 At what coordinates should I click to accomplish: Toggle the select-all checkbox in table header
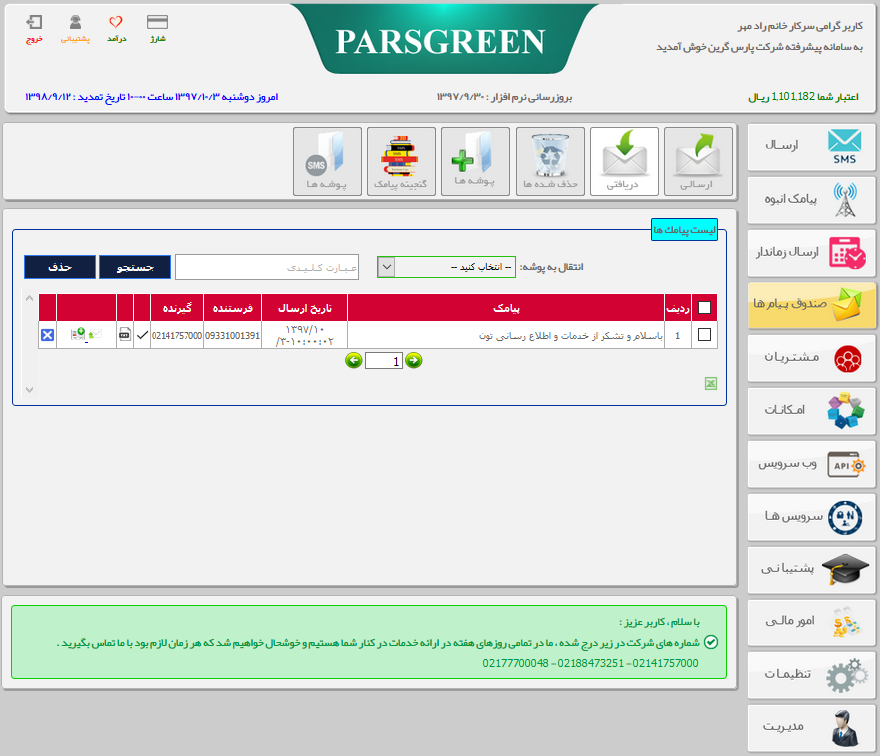click(705, 308)
